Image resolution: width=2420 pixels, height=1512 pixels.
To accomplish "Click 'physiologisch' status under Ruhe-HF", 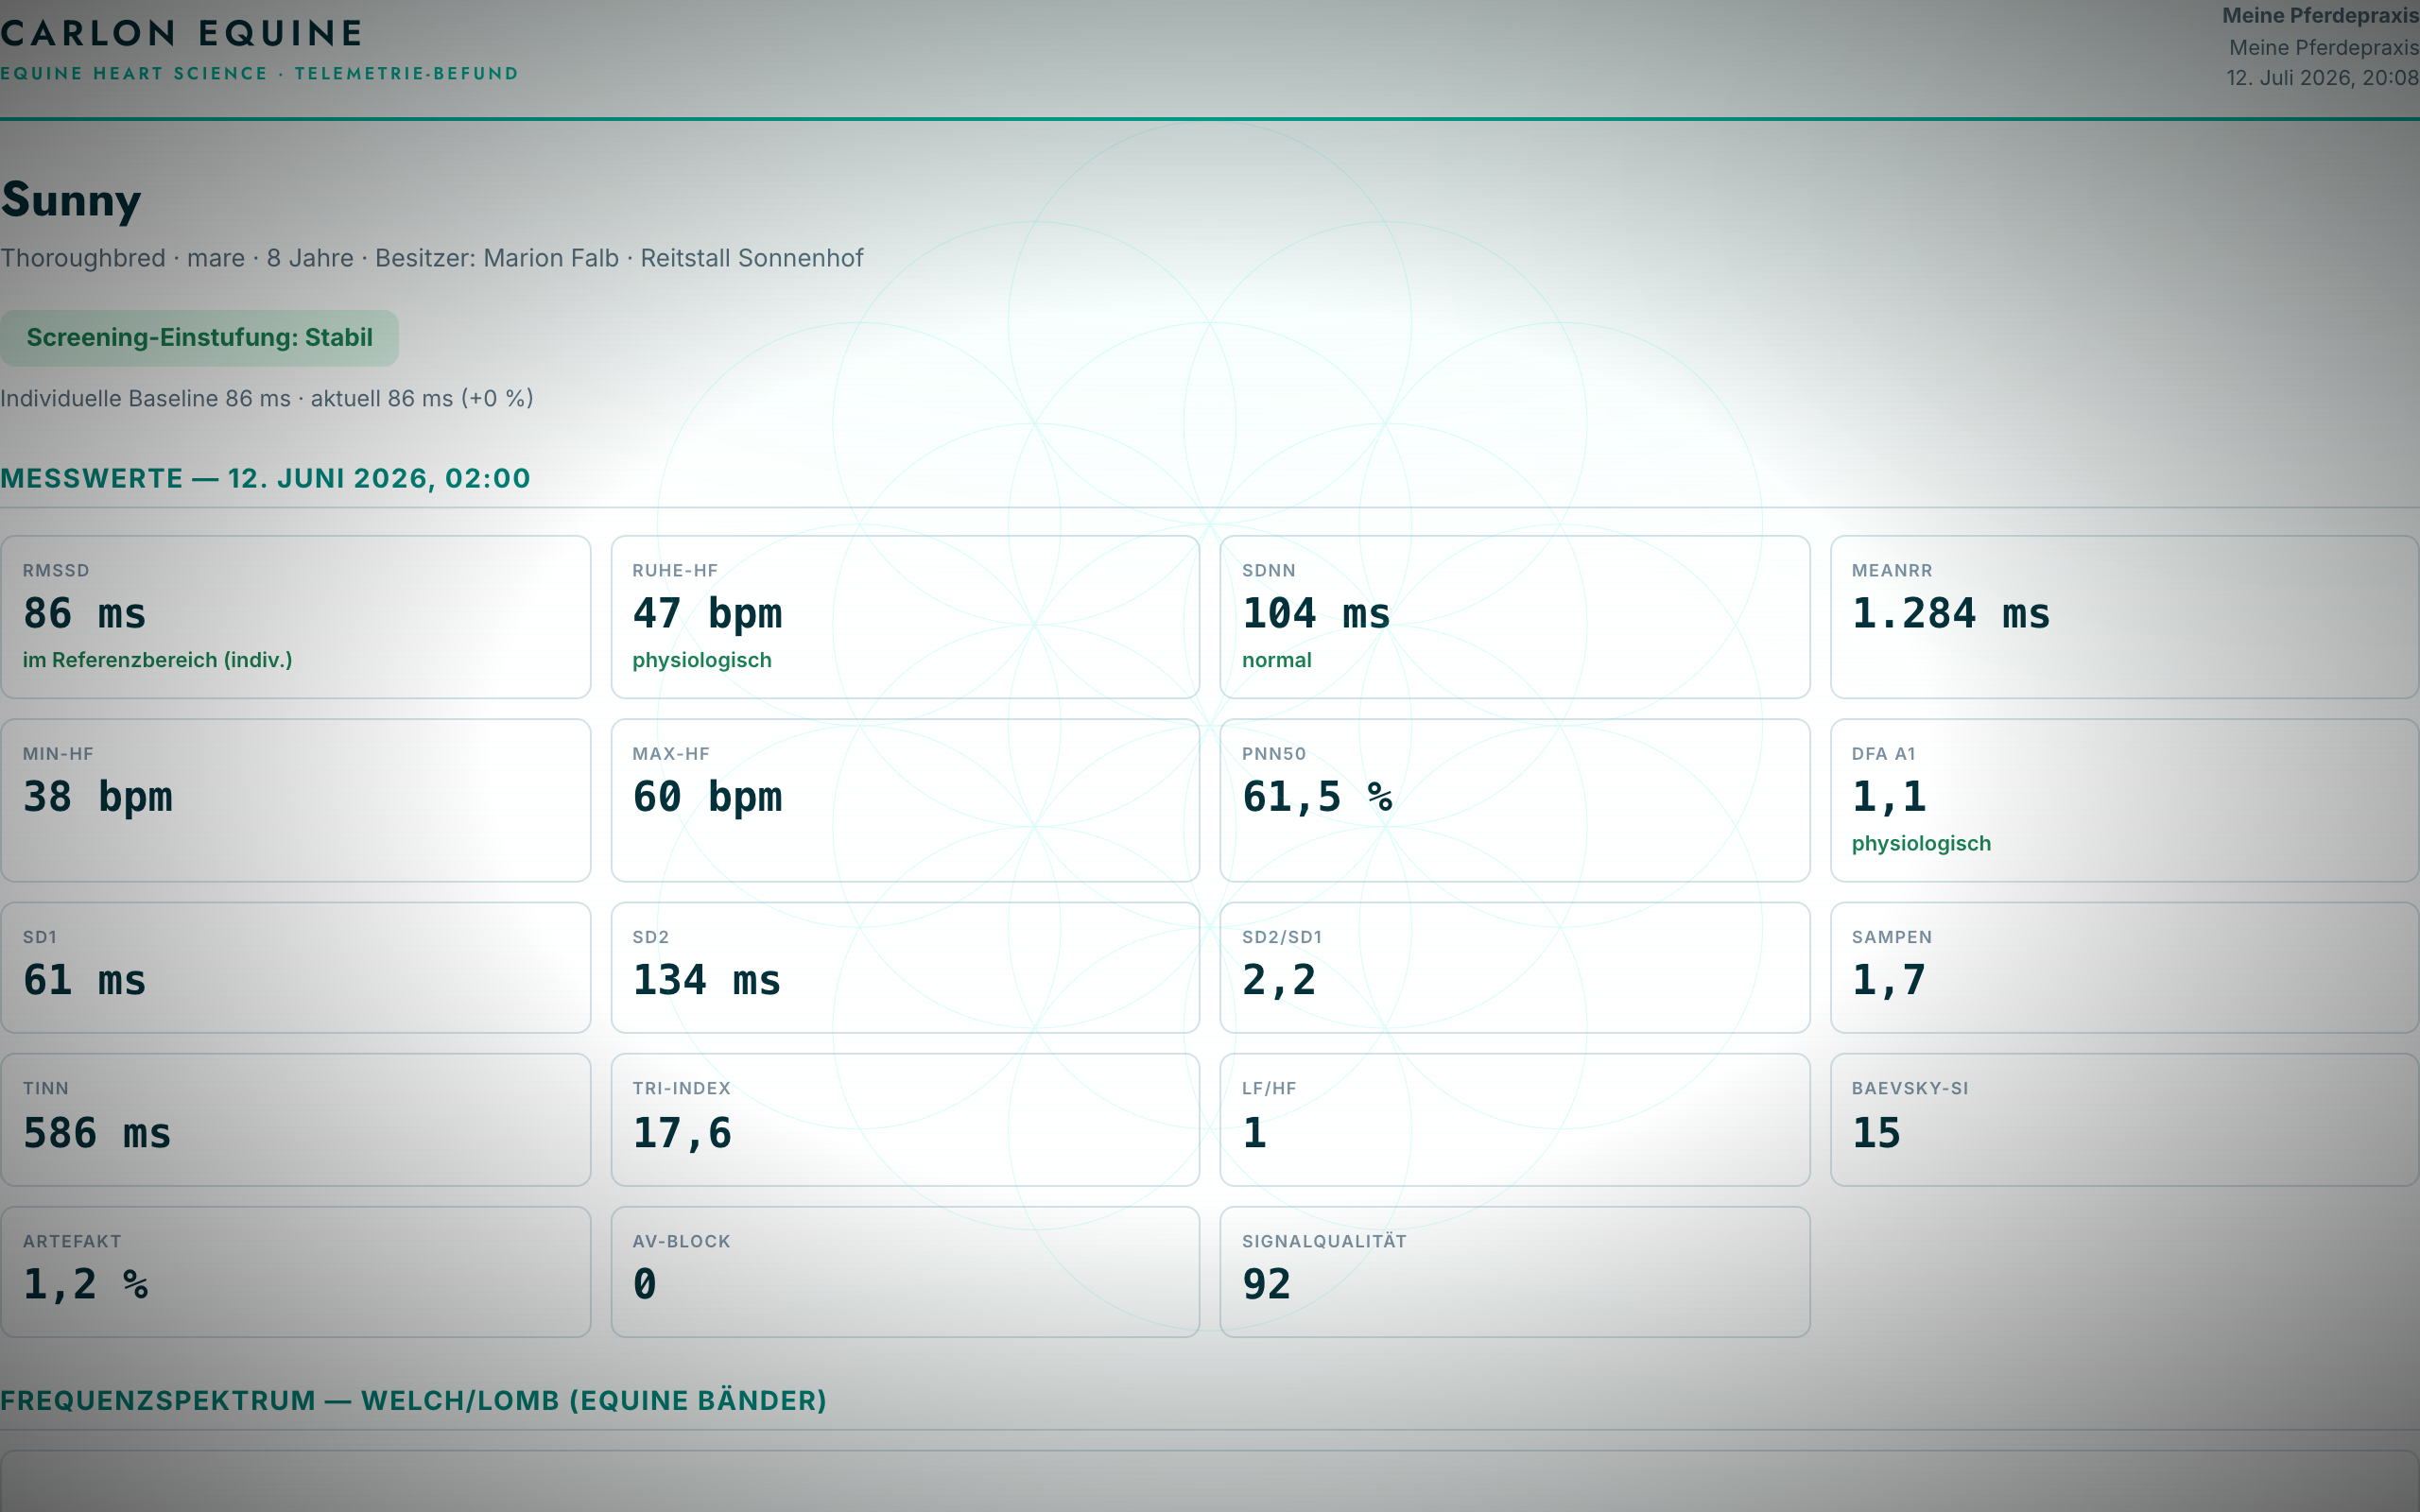I will pos(702,660).
